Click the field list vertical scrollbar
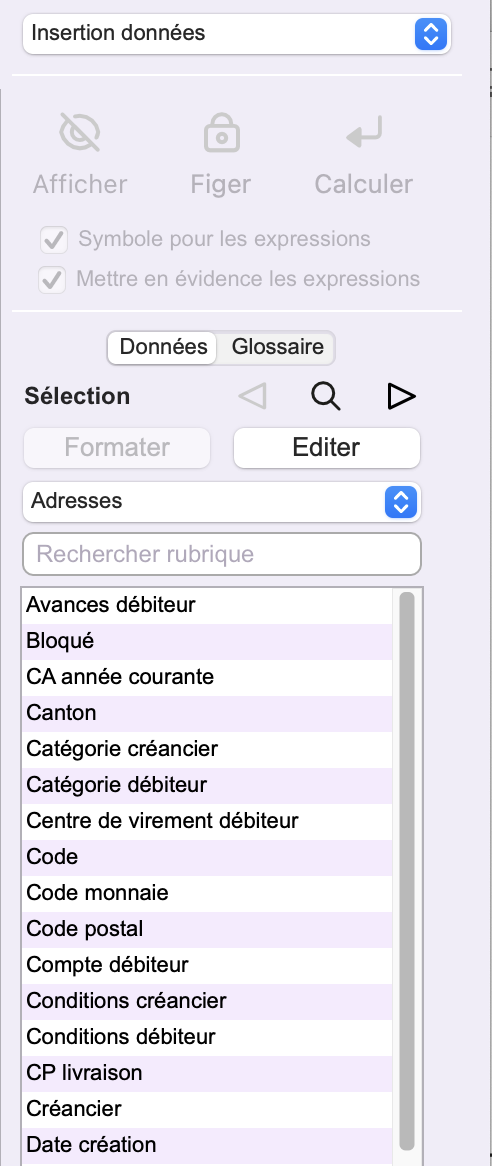Screen dimensions: 492x1166 pos(407,870)
